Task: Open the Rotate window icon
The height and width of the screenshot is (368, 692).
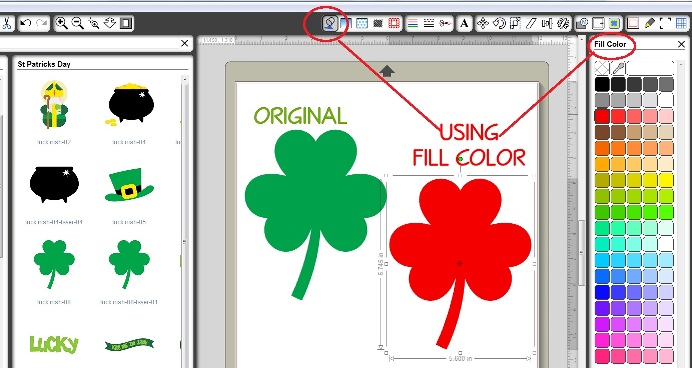Action: tap(499, 23)
